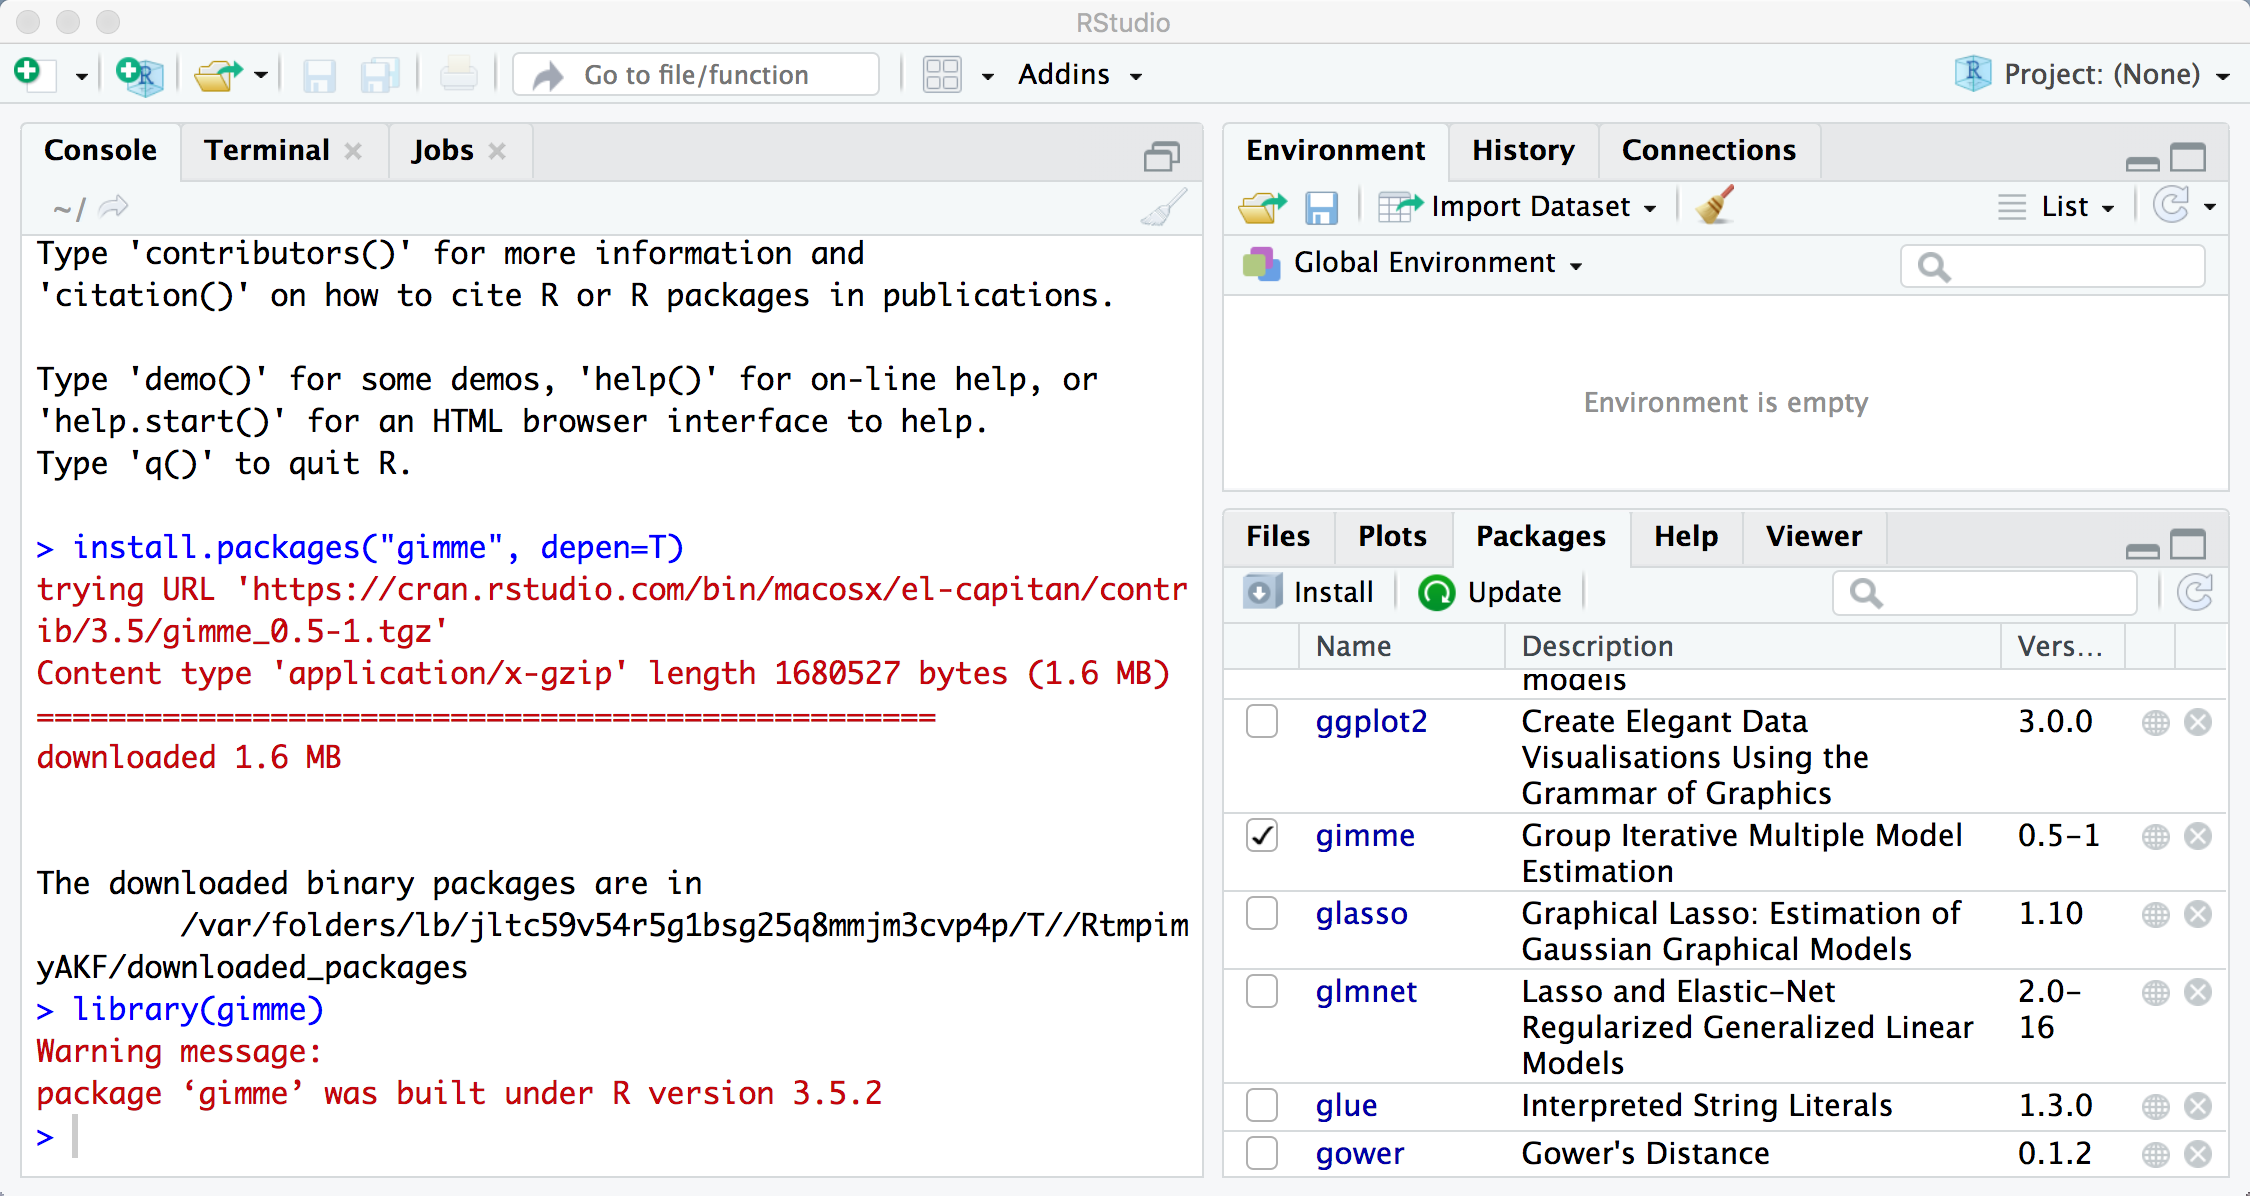The image size is (2250, 1196).
Task: Open the Global Environment selector
Action: [1413, 263]
